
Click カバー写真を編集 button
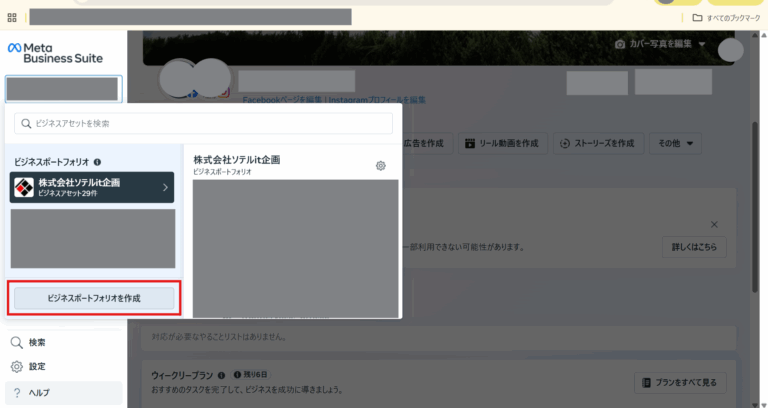click(x=660, y=44)
